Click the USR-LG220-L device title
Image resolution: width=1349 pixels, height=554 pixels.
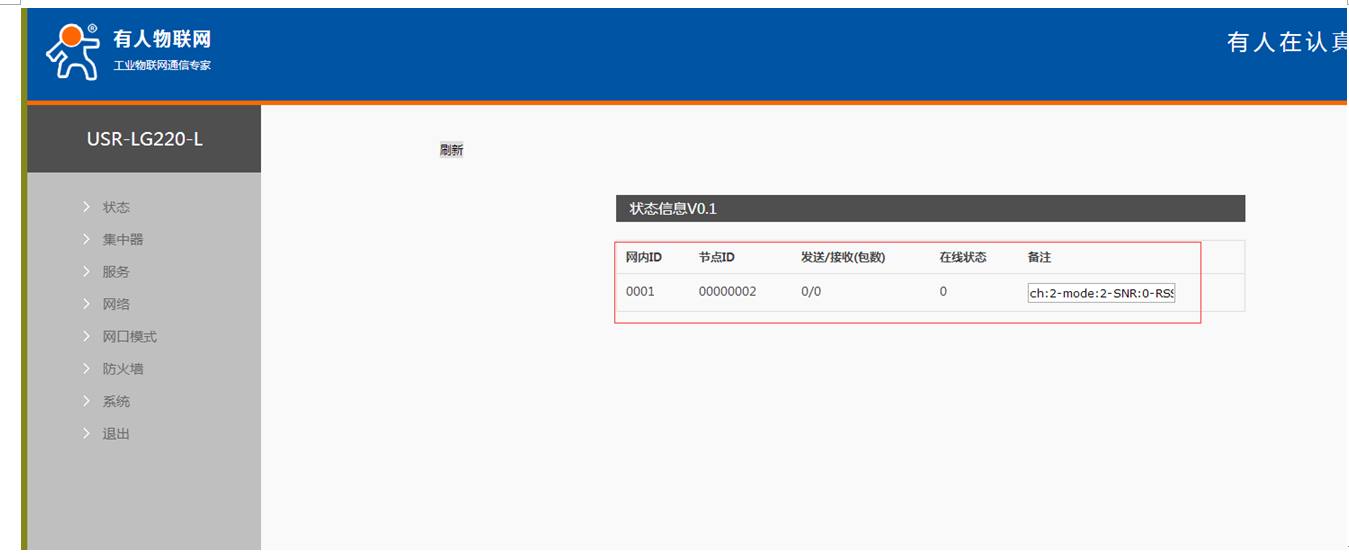(x=145, y=139)
